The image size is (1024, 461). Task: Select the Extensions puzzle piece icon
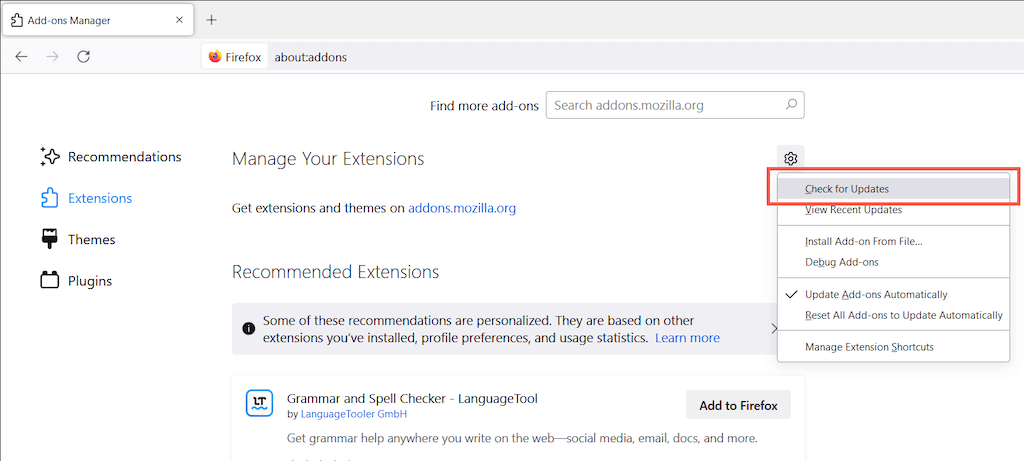coord(50,198)
